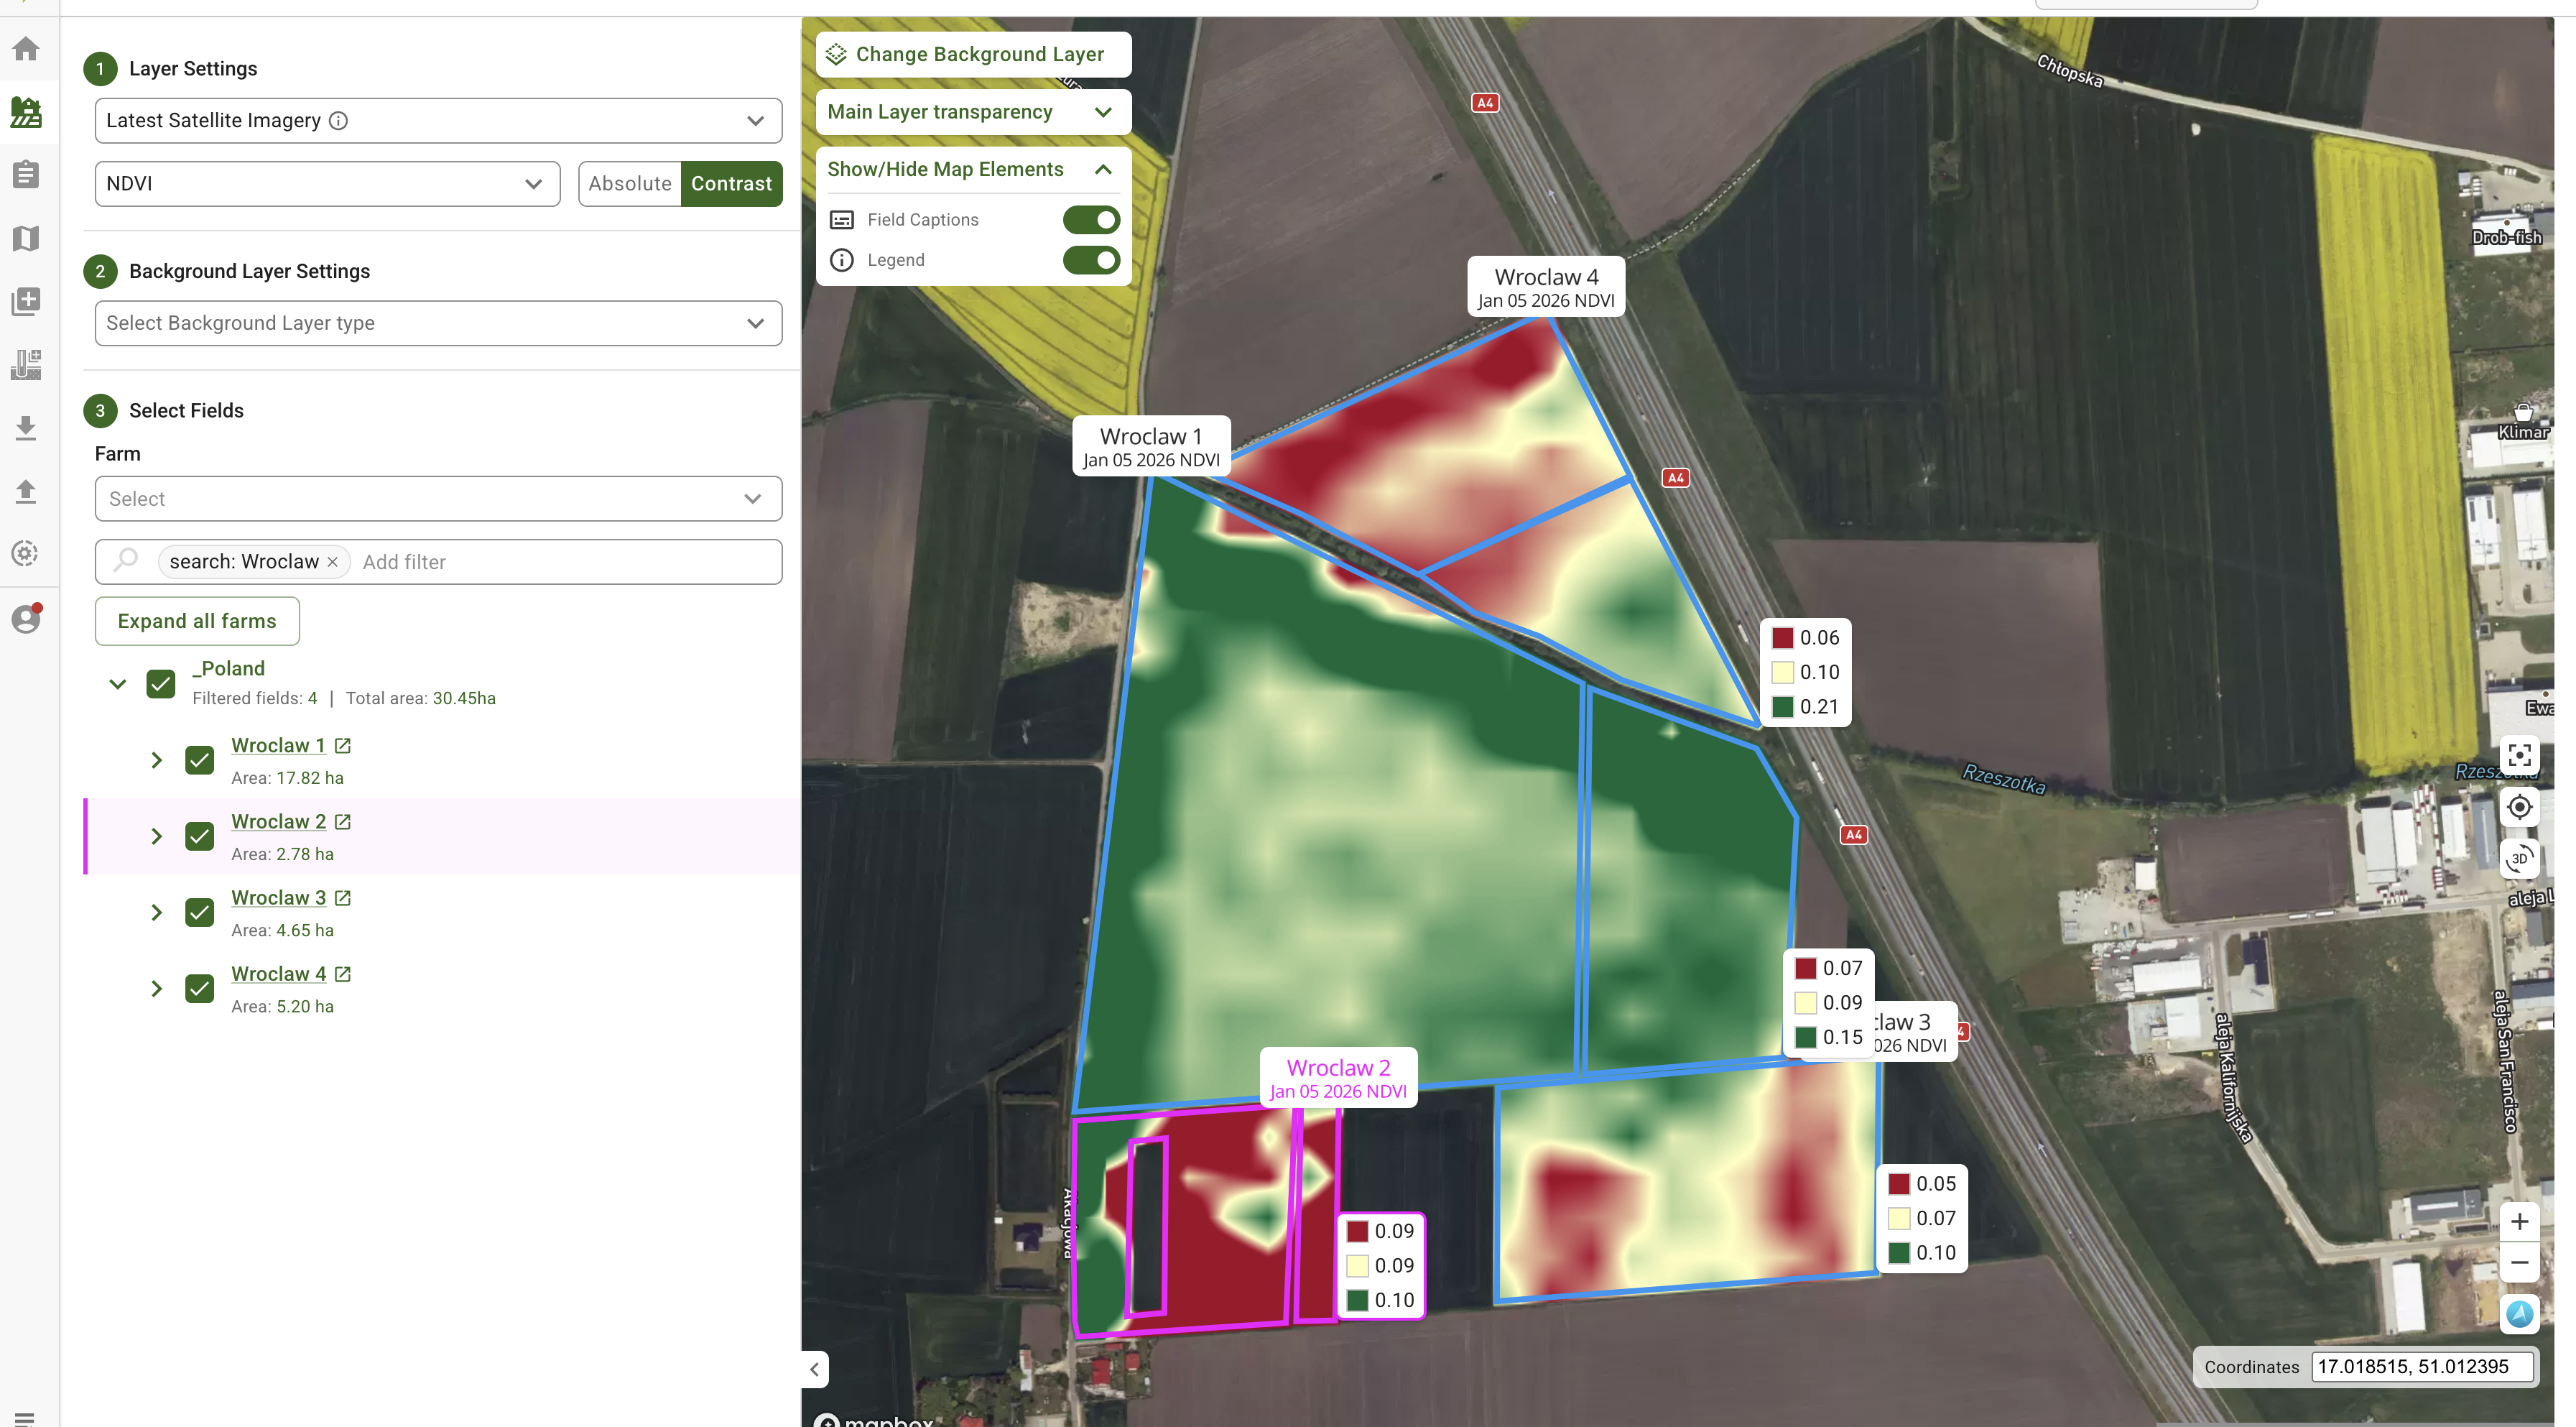
Task: Open user account icon in sidebar
Action: (x=26, y=619)
